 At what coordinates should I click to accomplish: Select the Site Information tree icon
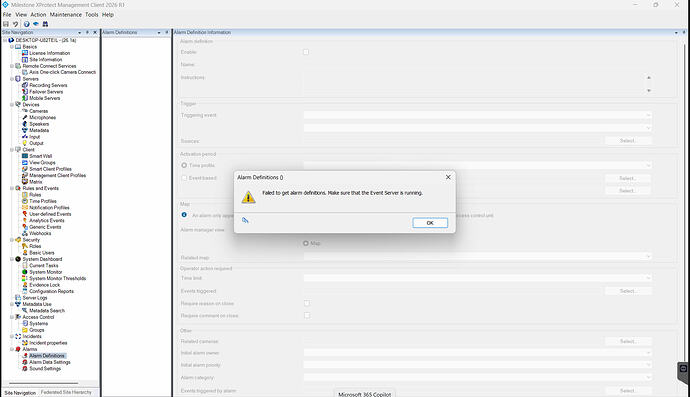pos(25,59)
